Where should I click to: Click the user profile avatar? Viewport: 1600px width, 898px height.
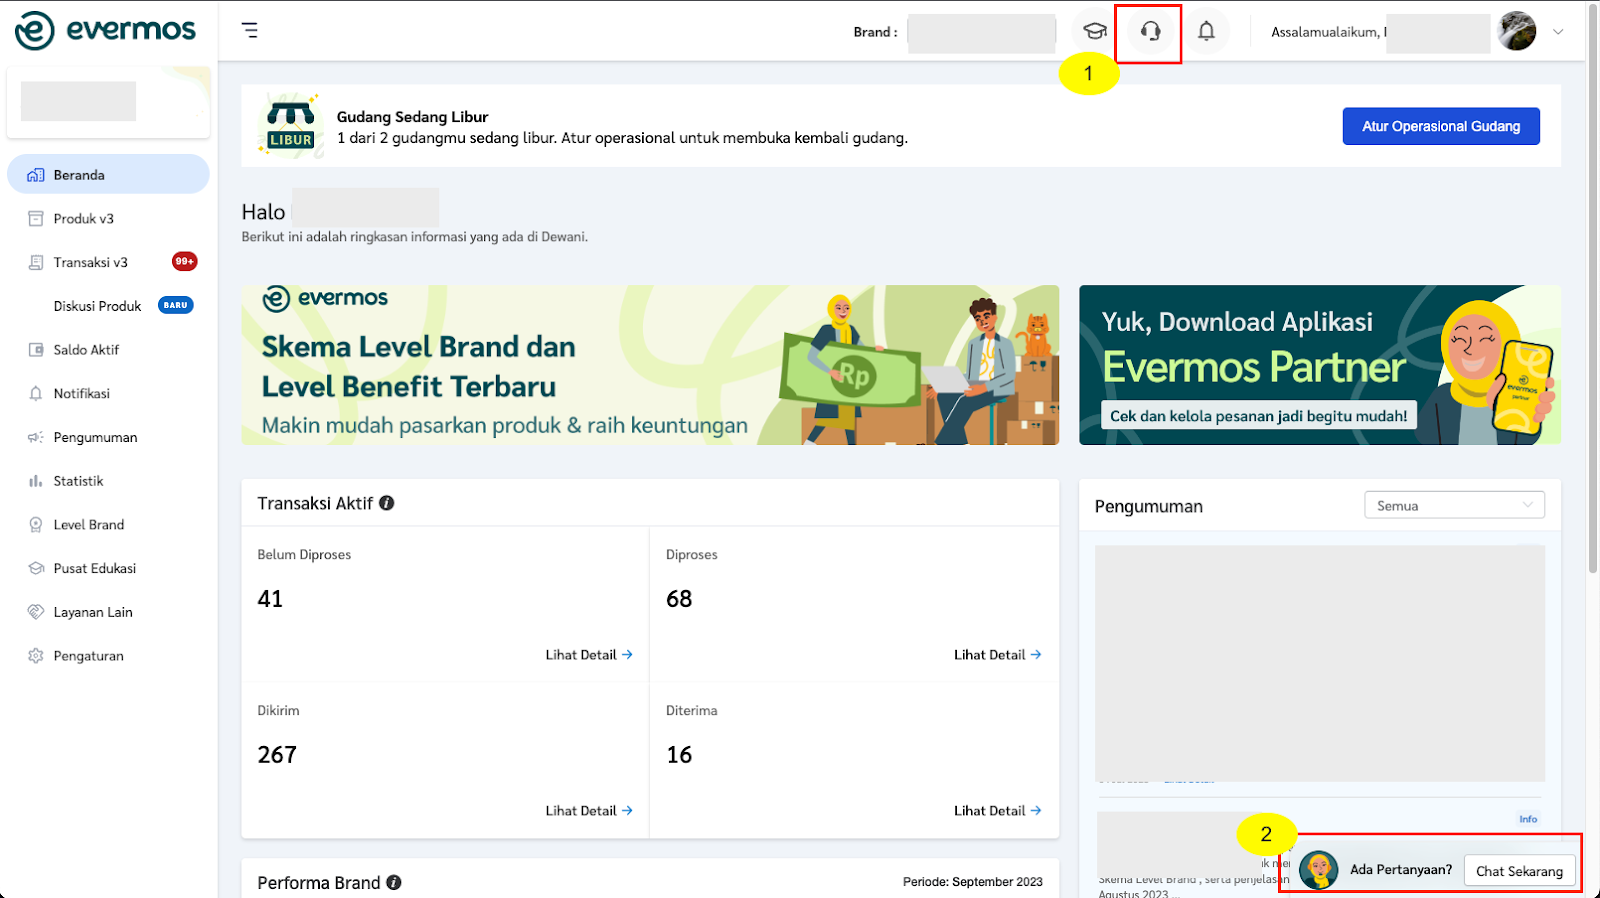[1516, 31]
